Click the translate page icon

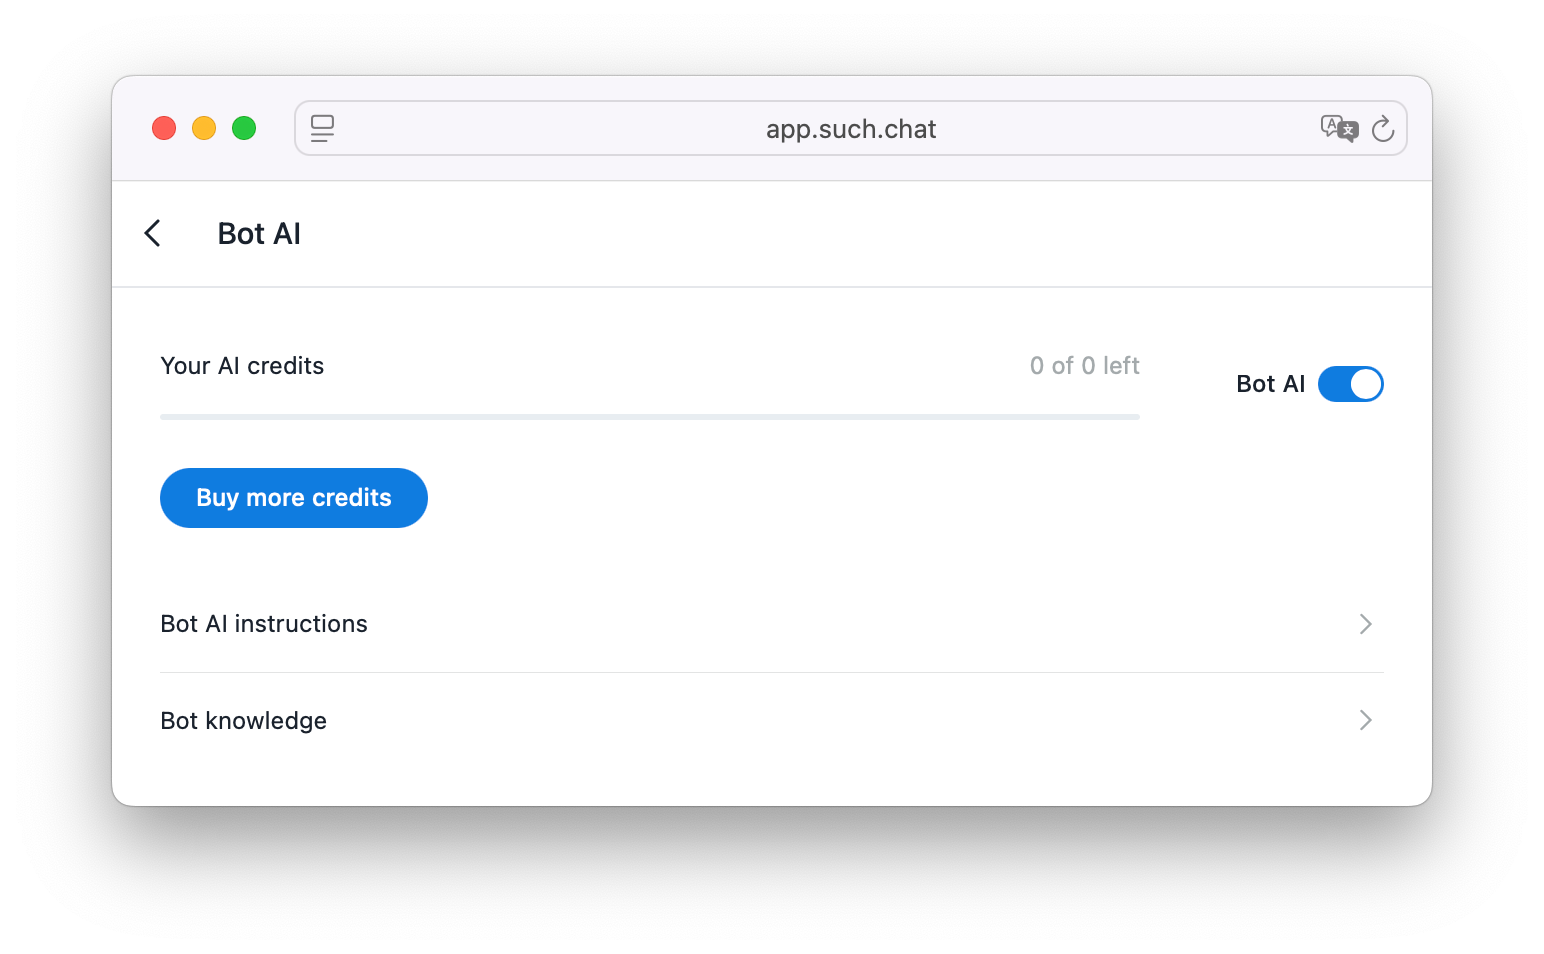click(x=1339, y=129)
